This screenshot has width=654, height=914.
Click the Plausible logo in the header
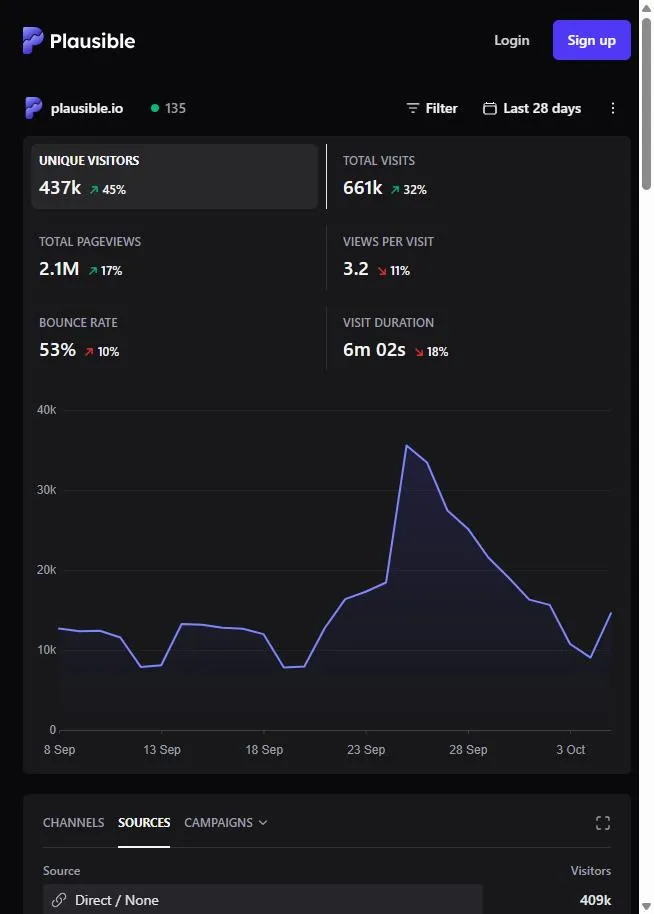point(79,41)
